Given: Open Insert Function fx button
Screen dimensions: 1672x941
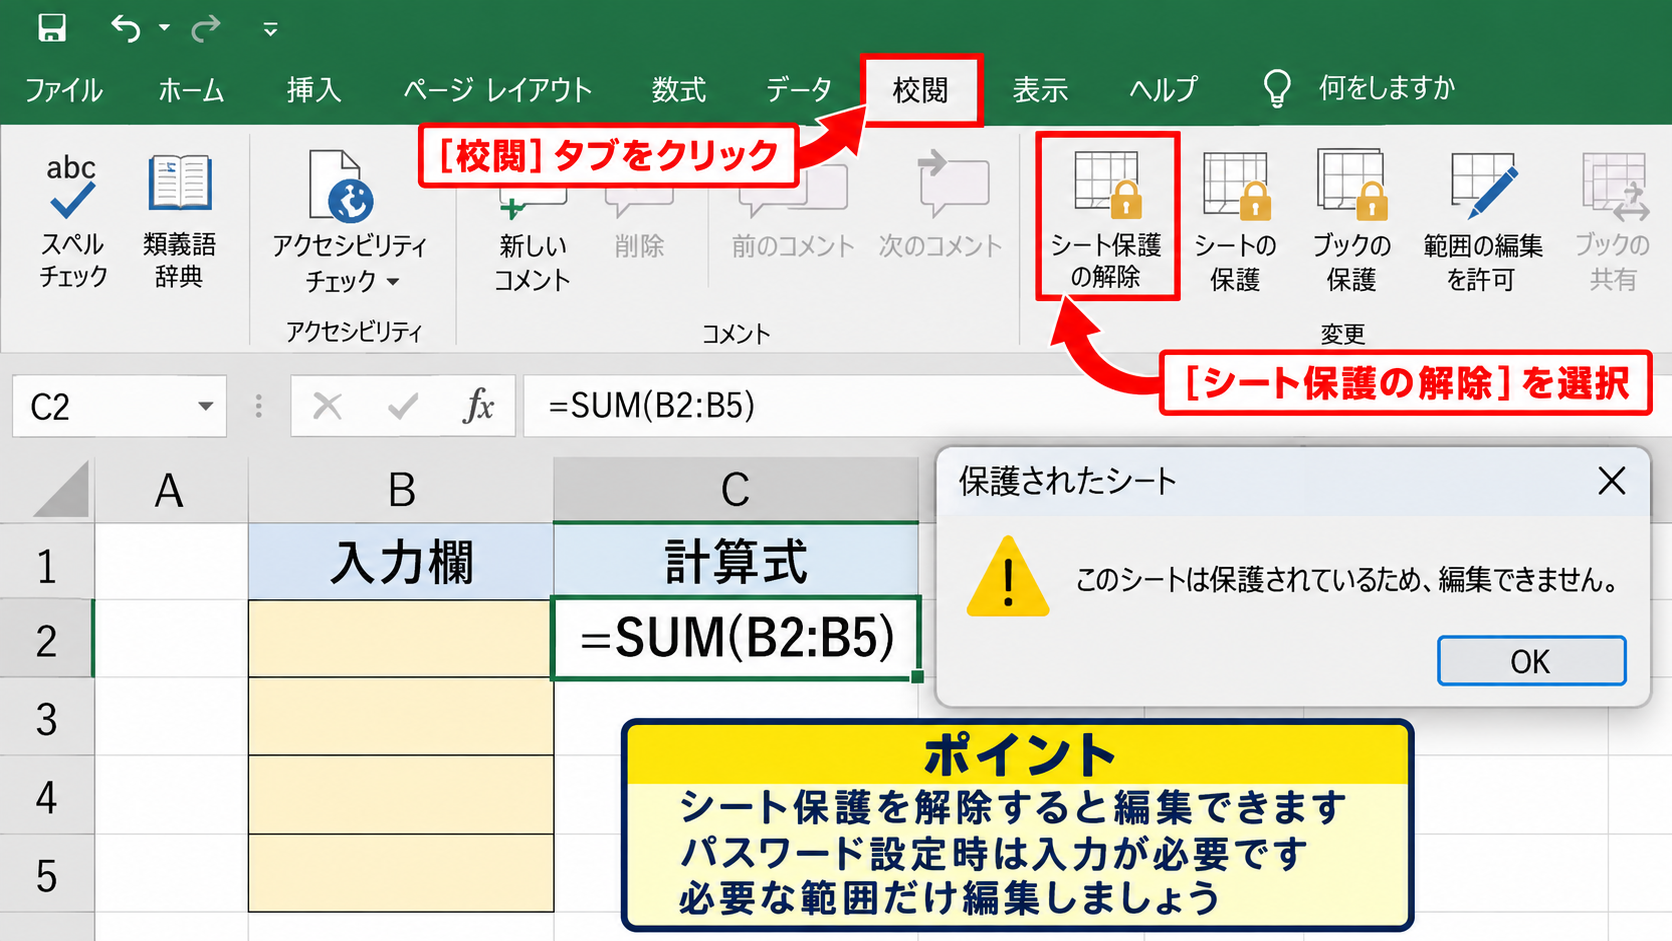Looking at the screenshot, I should point(479,406).
